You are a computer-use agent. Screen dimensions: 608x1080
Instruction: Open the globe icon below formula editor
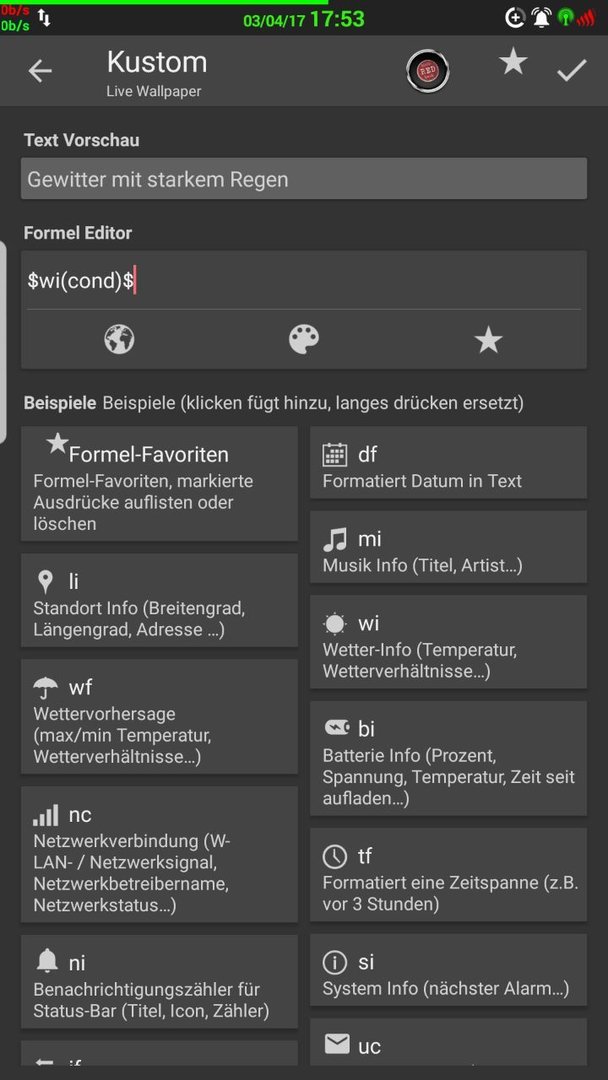pos(119,340)
